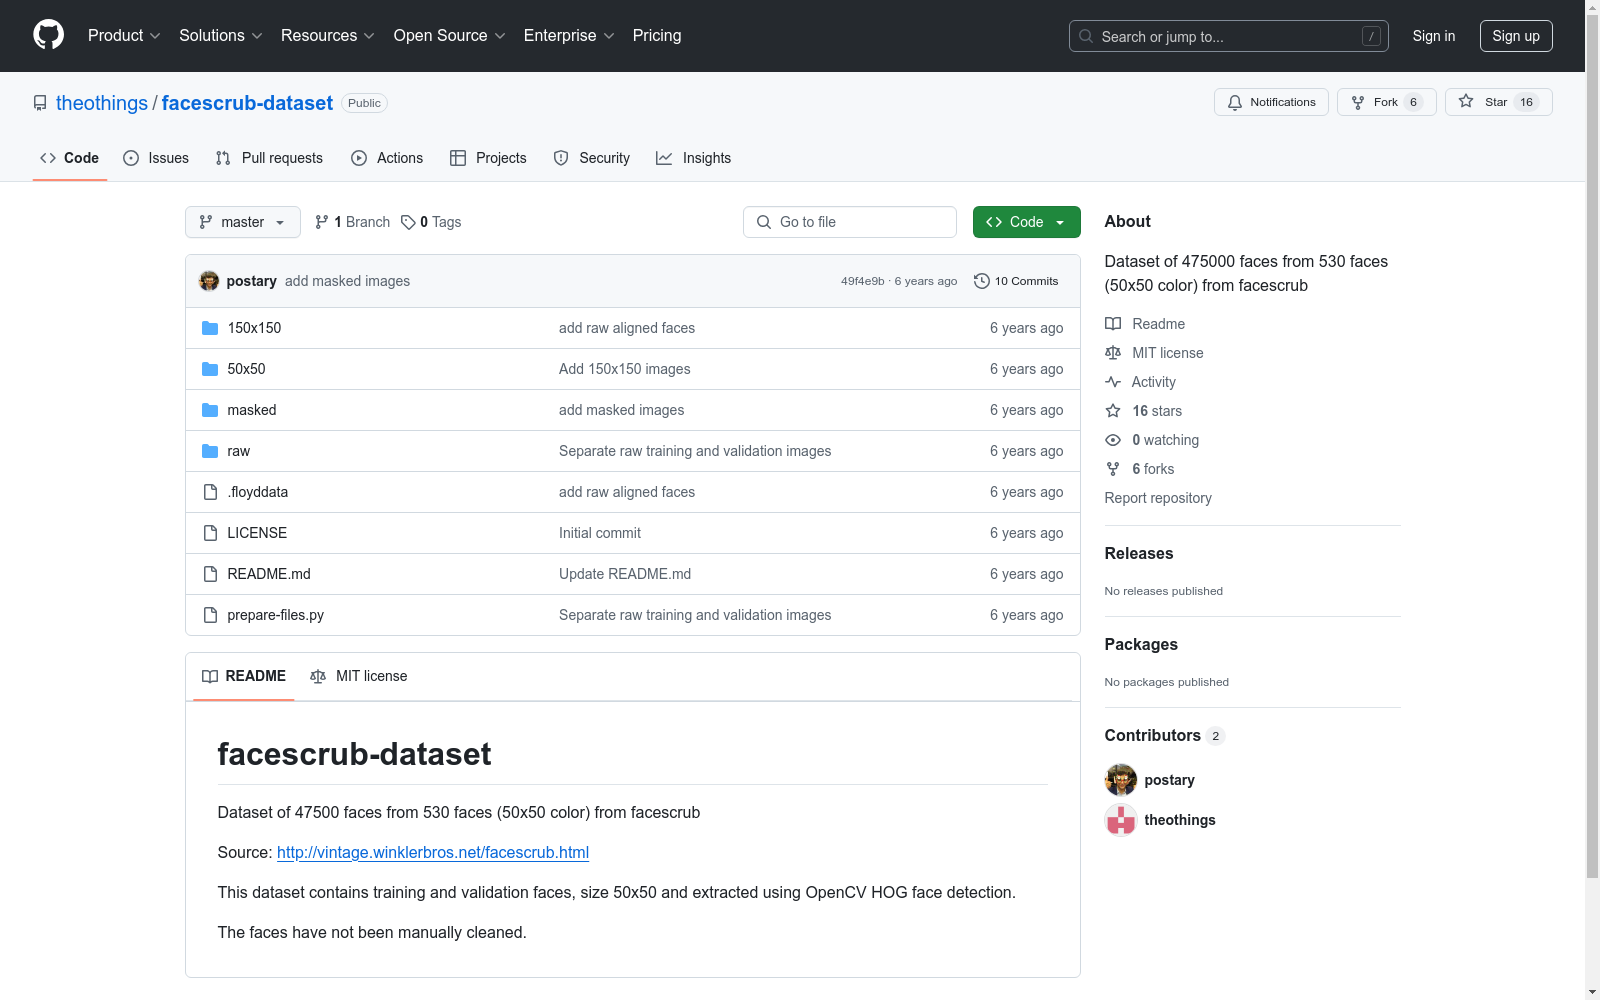This screenshot has width=1600, height=1000.
Task: Open the masked folder icon
Action: pos(210,410)
